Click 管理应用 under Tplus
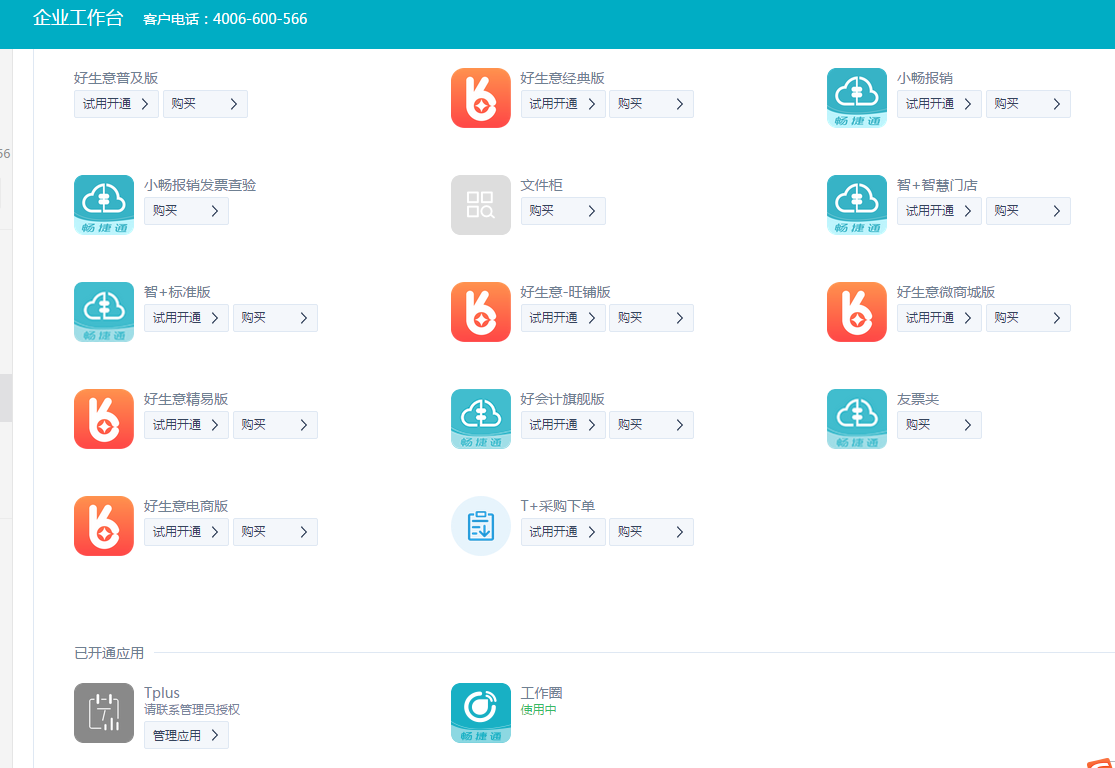 point(186,735)
